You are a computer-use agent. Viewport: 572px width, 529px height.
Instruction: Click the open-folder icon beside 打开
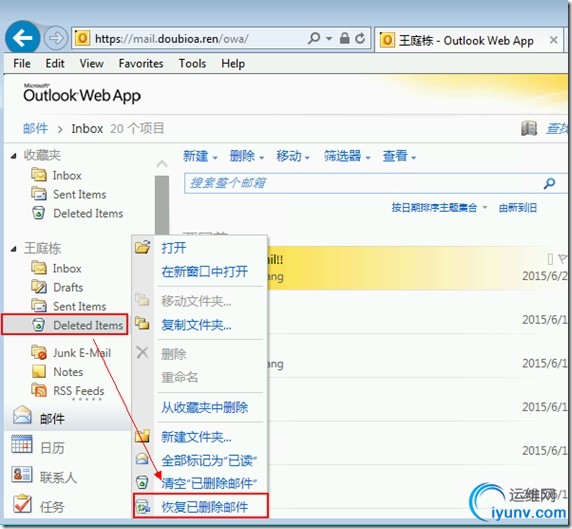click(x=142, y=247)
